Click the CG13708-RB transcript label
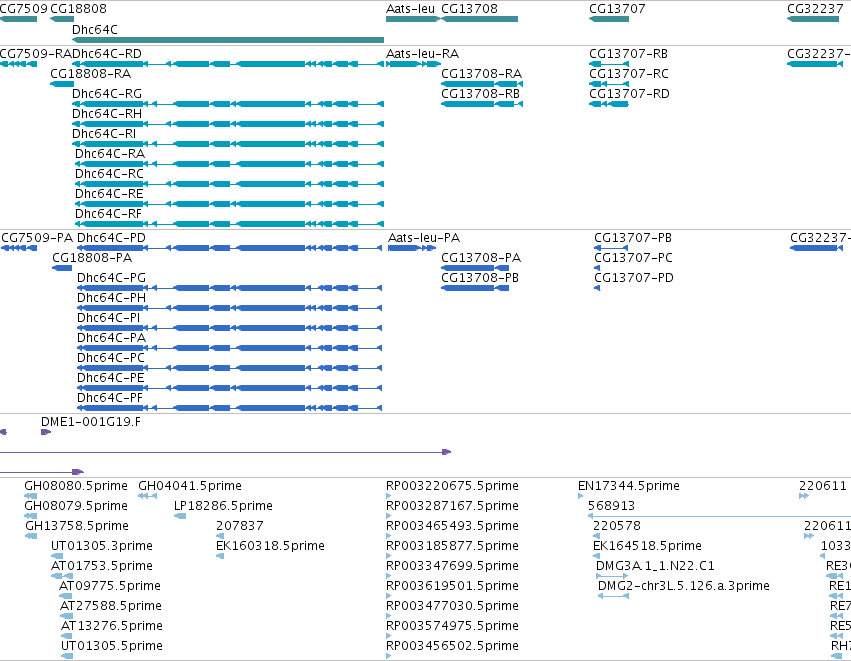The image size is (851, 661). pos(480,94)
